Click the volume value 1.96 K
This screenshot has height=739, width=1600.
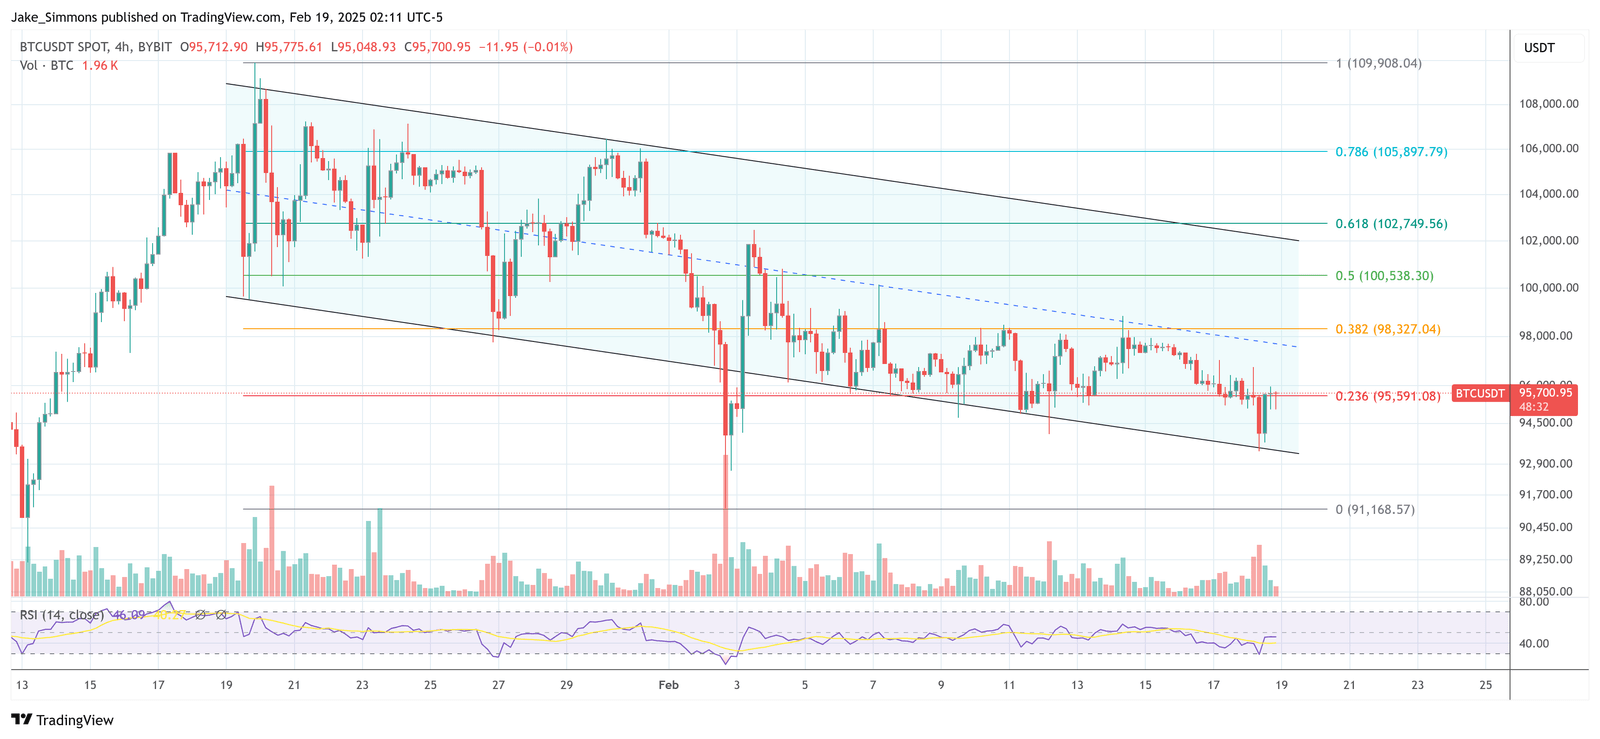tap(100, 65)
